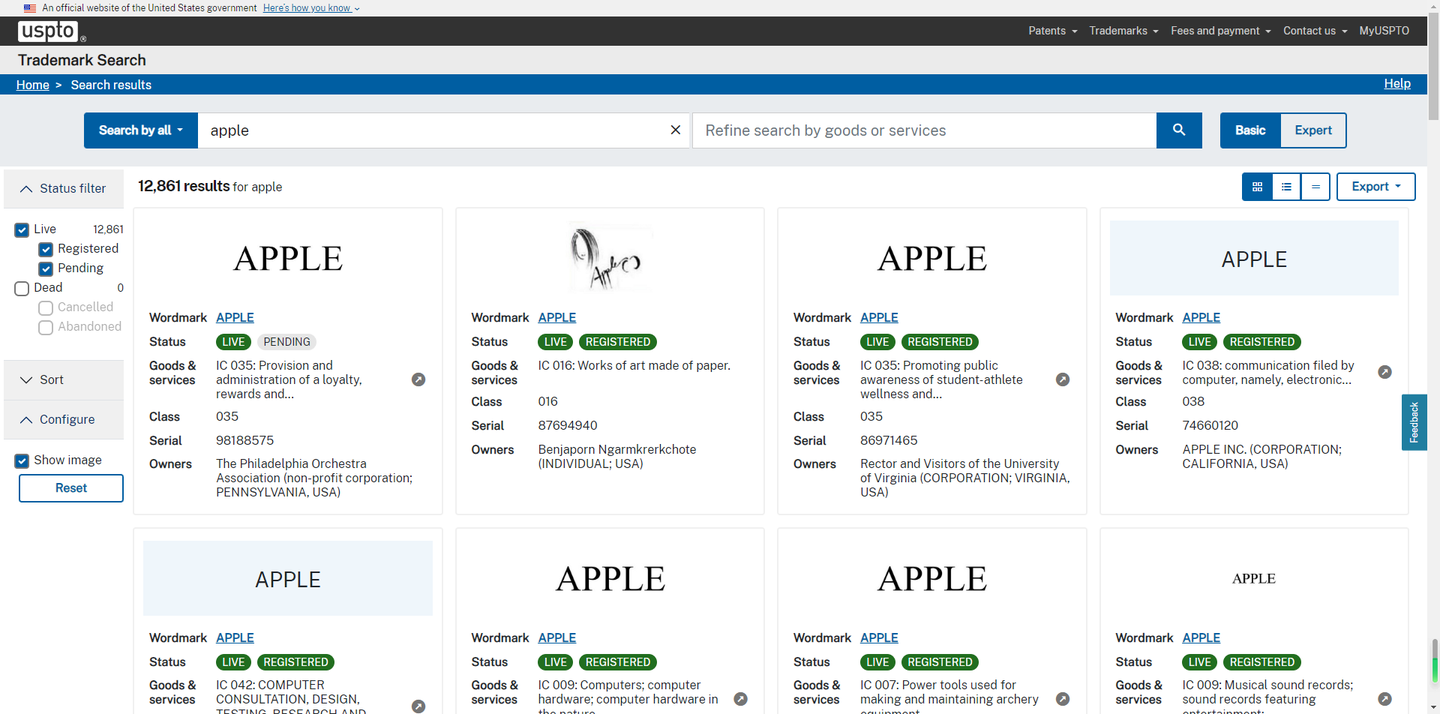Collapse the Status filter section
Screen dimensions: 1440x714
[x=64, y=188]
